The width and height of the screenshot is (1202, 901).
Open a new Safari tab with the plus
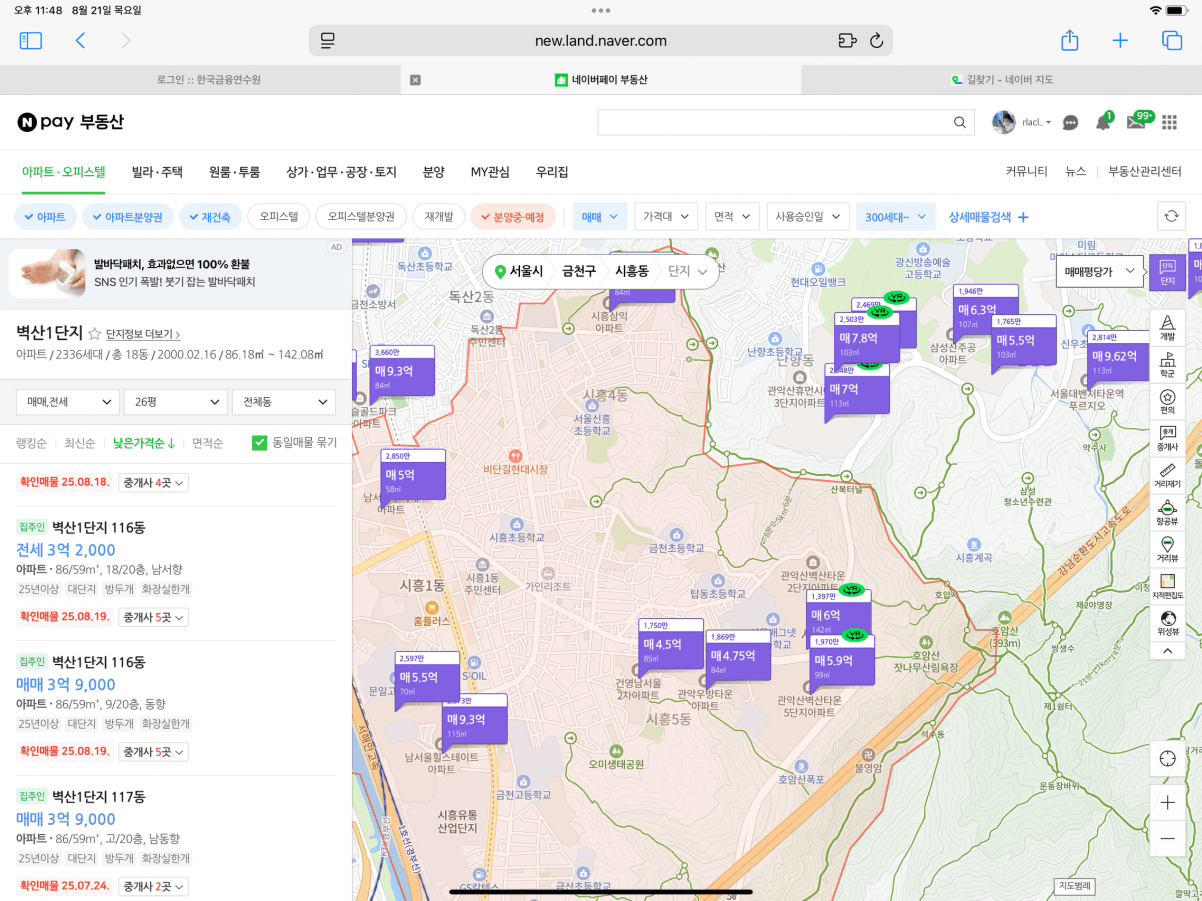click(1120, 41)
